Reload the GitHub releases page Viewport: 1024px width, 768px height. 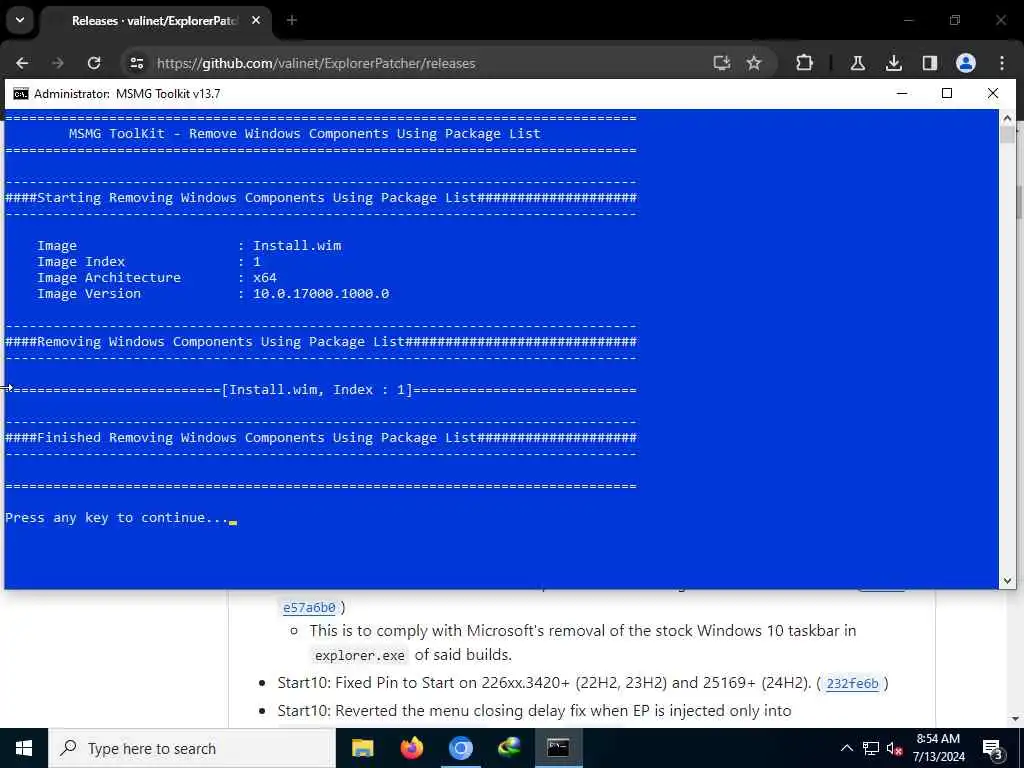coord(94,63)
